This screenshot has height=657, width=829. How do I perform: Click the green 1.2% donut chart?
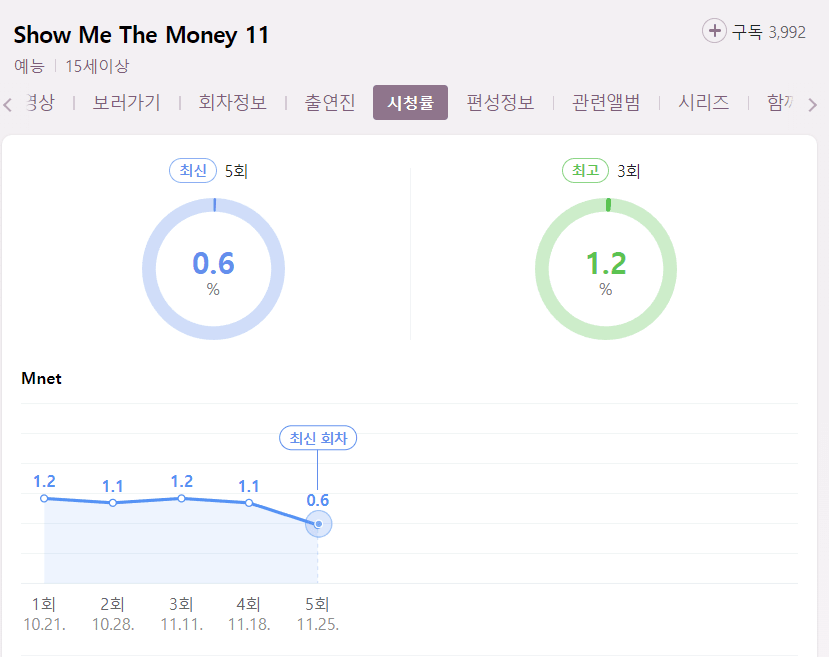tap(606, 270)
